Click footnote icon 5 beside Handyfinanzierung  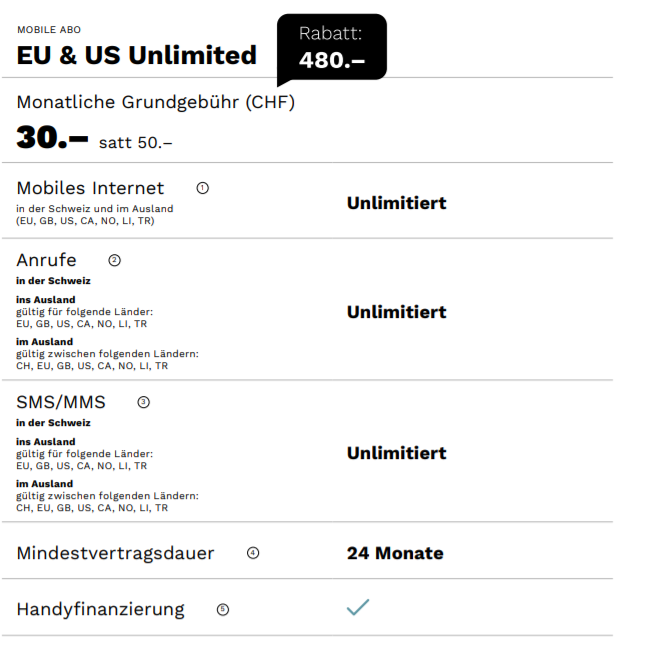pyautogui.click(x=222, y=609)
